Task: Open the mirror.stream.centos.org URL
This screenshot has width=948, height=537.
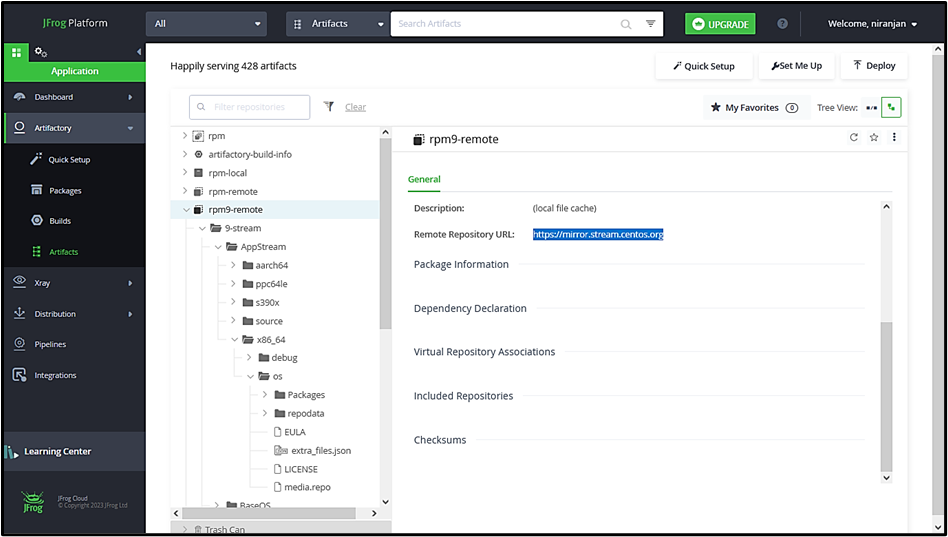Action: point(598,234)
